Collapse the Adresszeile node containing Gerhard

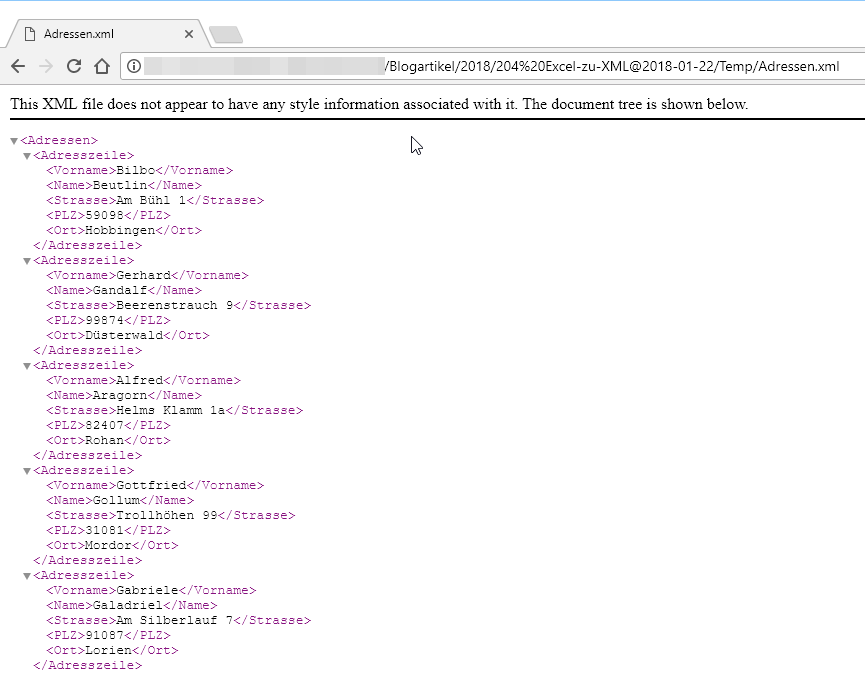[27, 261]
